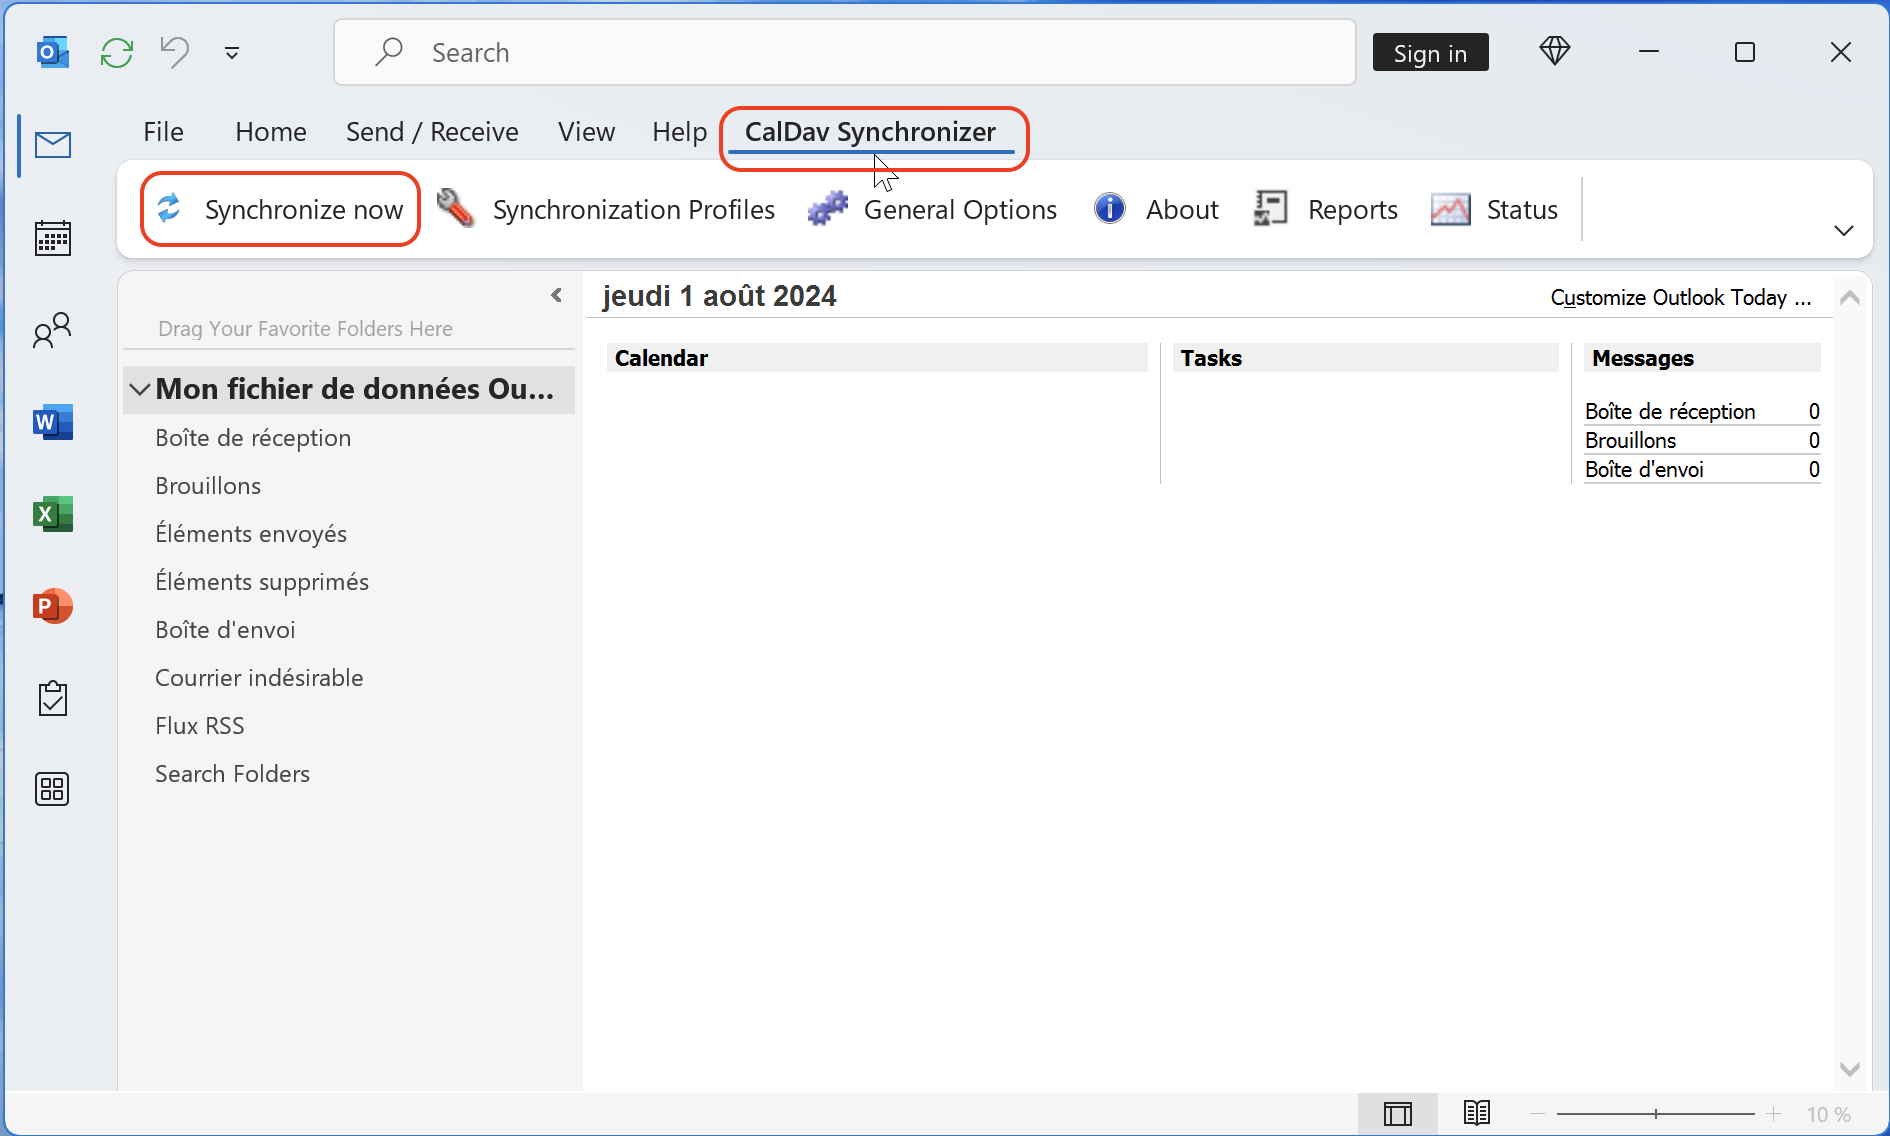
Task: Click the 10 % zoom level
Action: tap(1828, 1114)
